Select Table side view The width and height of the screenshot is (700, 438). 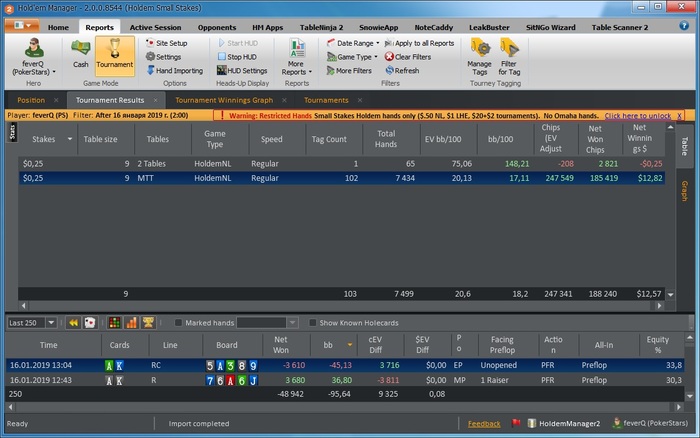(684, 146)
